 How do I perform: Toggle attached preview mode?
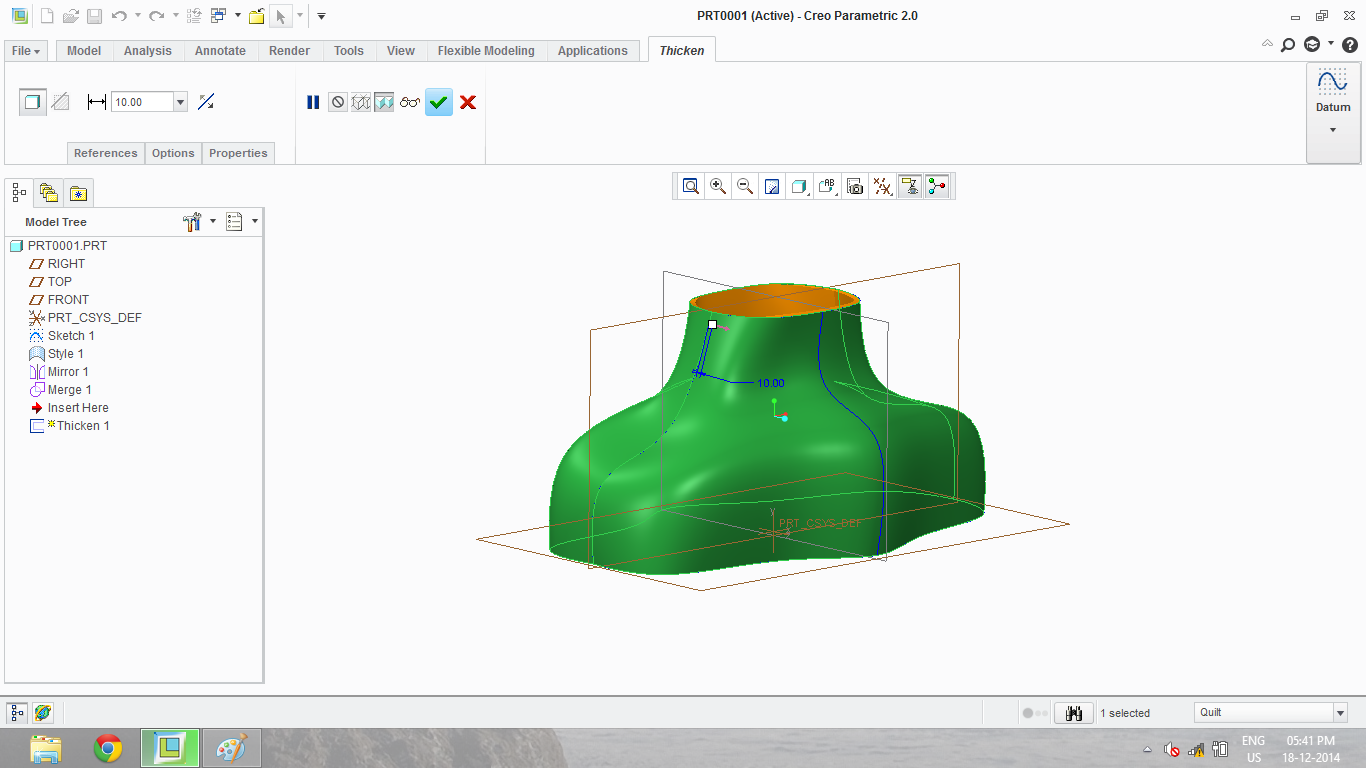click(384, 102)
